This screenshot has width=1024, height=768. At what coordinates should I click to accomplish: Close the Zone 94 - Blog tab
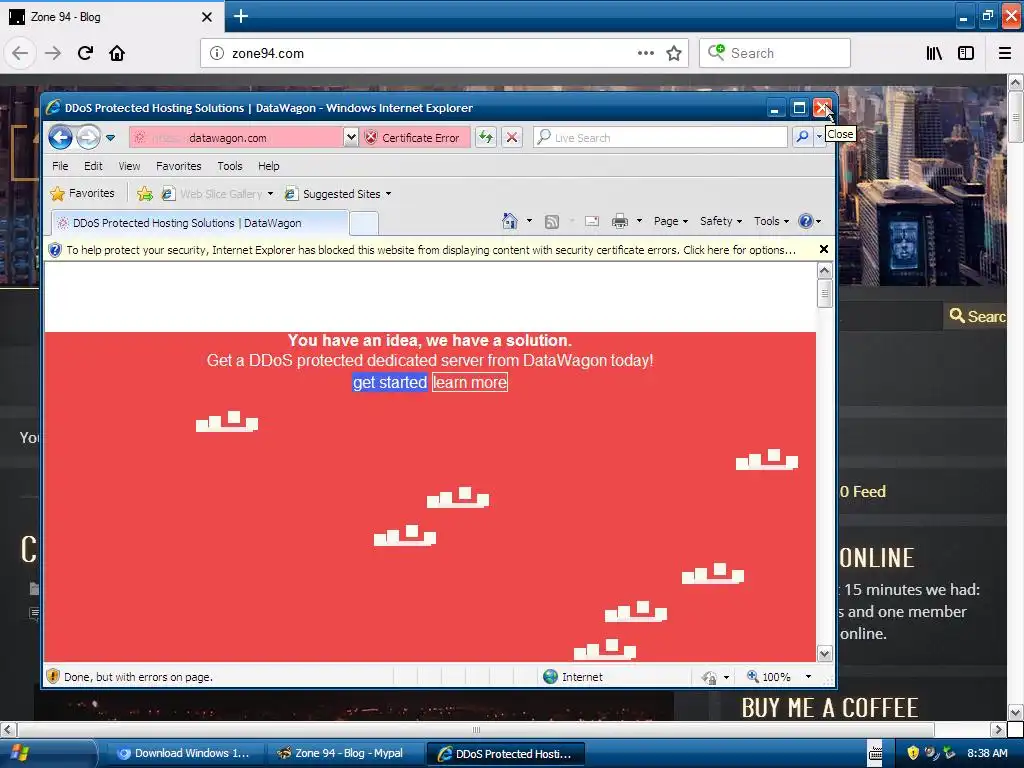click(207, 17)
